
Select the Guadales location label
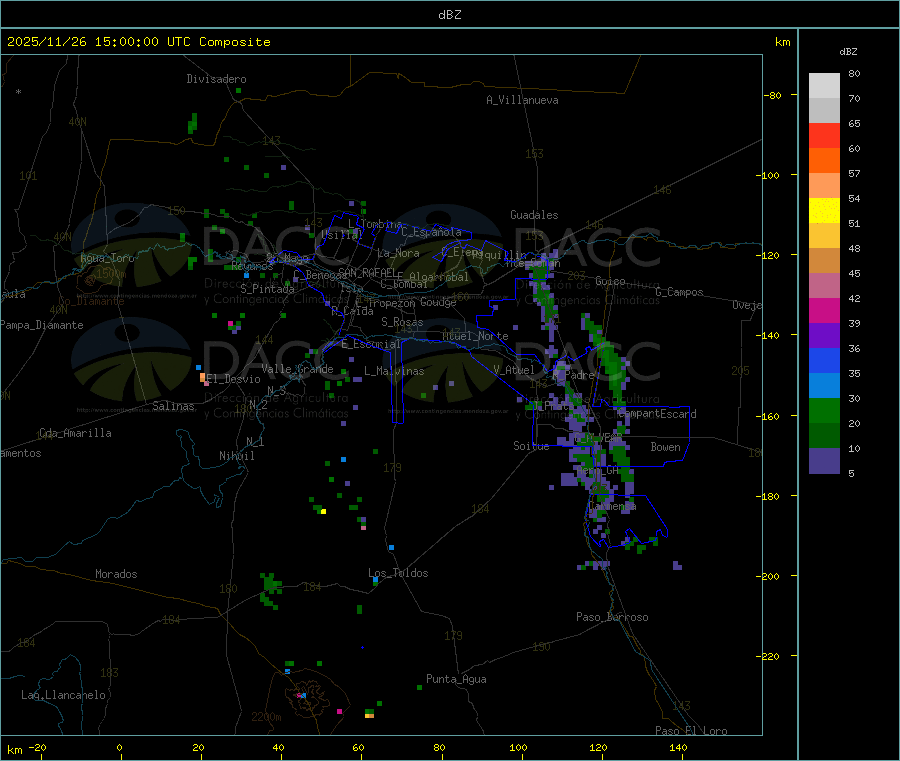click(x=534, y=215)
